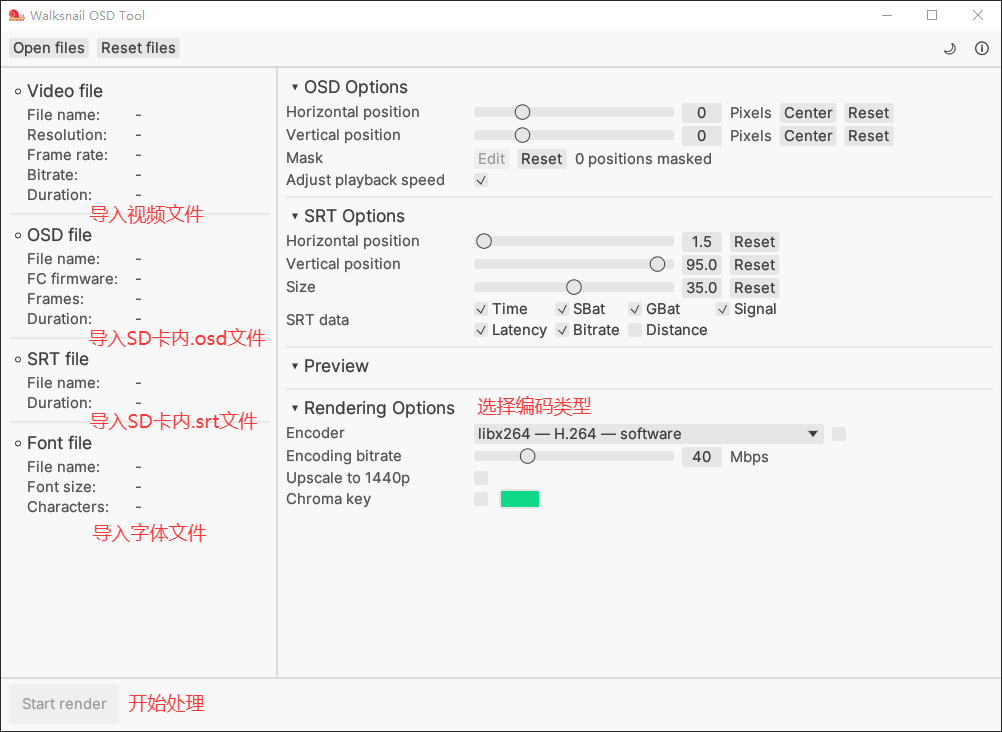Toggle checkbox beside Encoder dropdown

point(839,434)
